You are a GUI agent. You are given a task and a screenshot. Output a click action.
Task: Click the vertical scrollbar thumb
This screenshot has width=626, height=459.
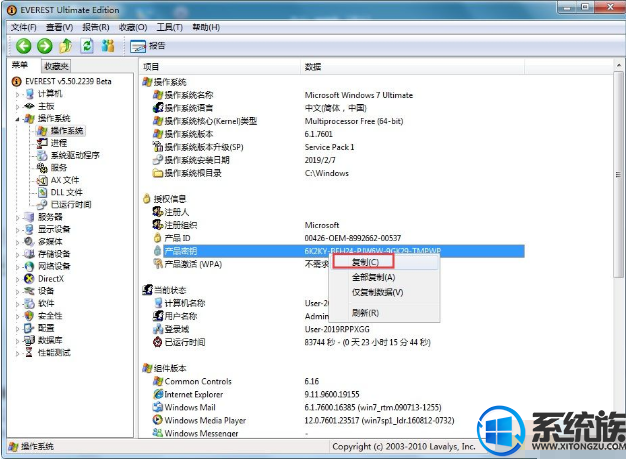(618, 174)
